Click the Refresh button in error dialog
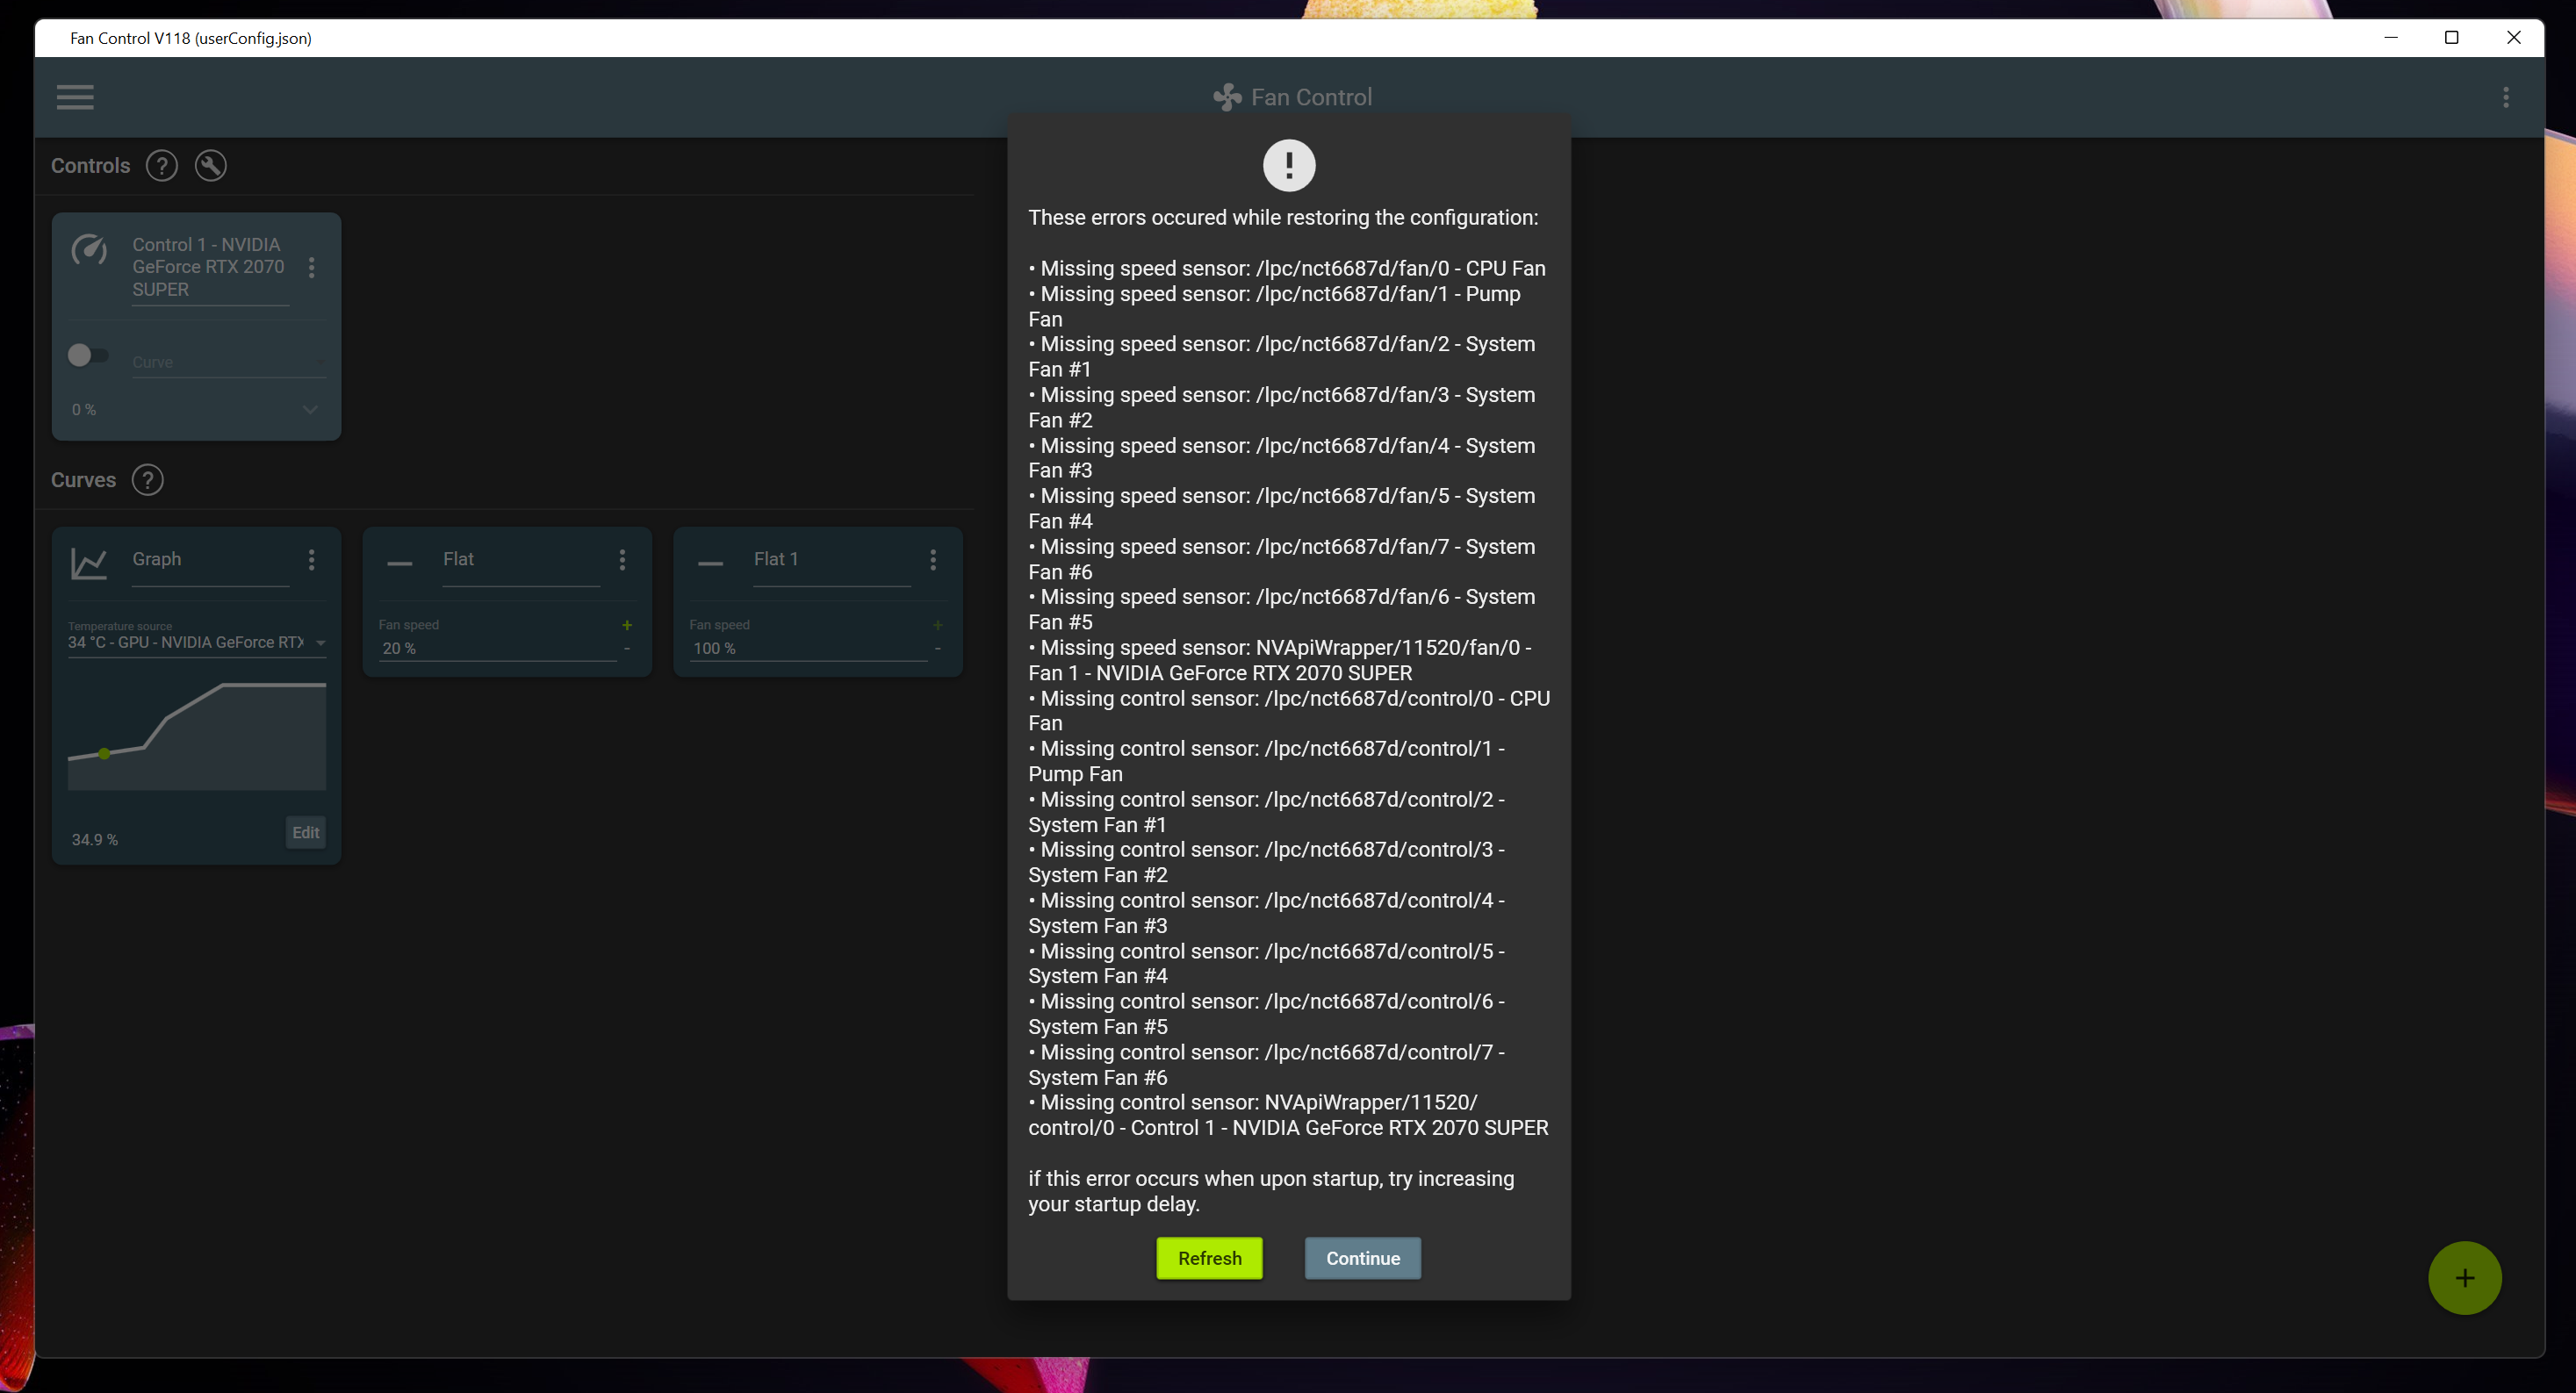Image resolution: width=2576 pixels, height=1393 pixels. point(1209,1258)
